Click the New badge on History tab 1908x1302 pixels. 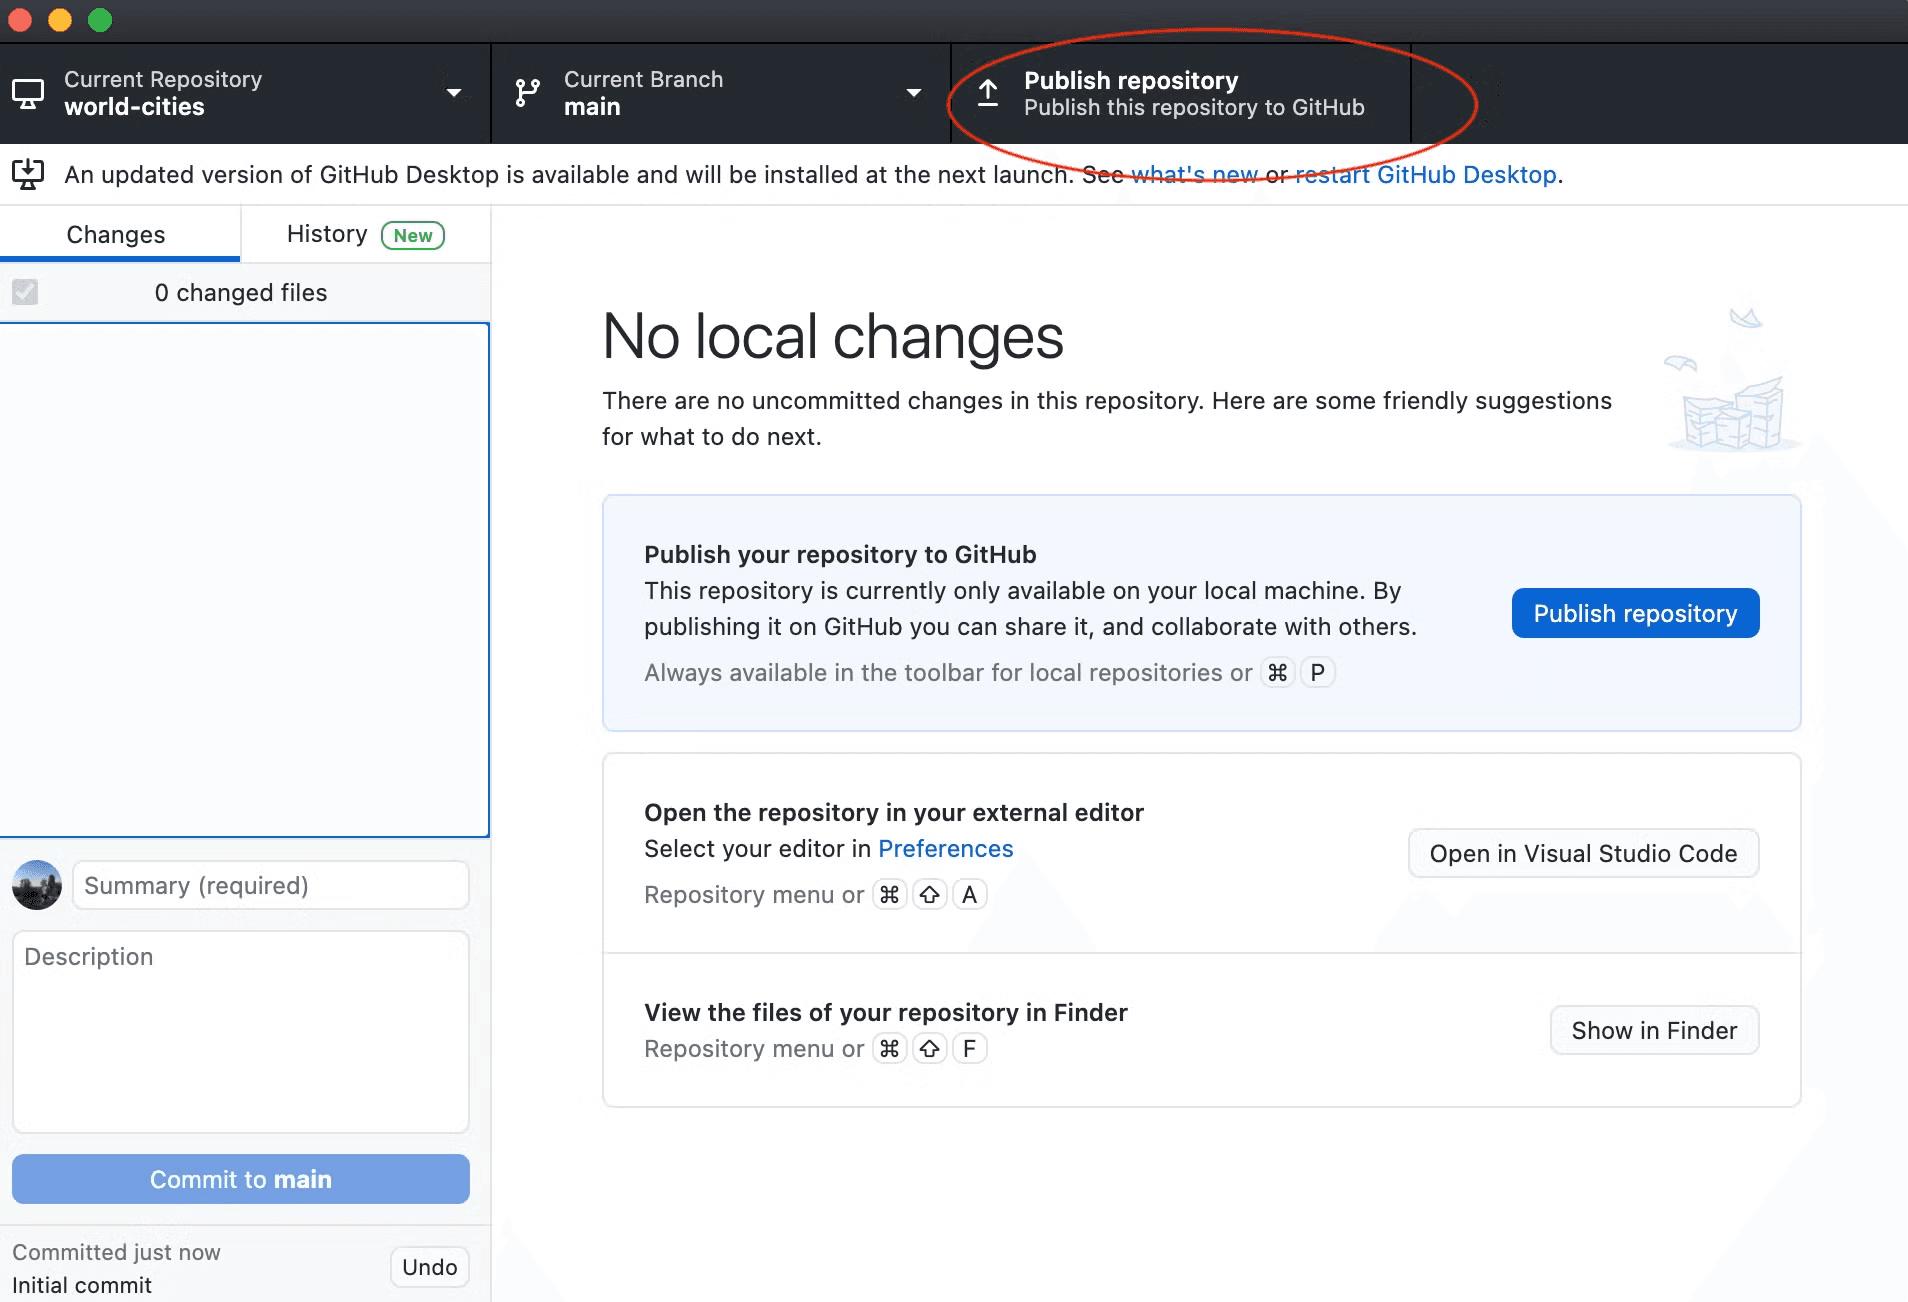tap(413, 235)
